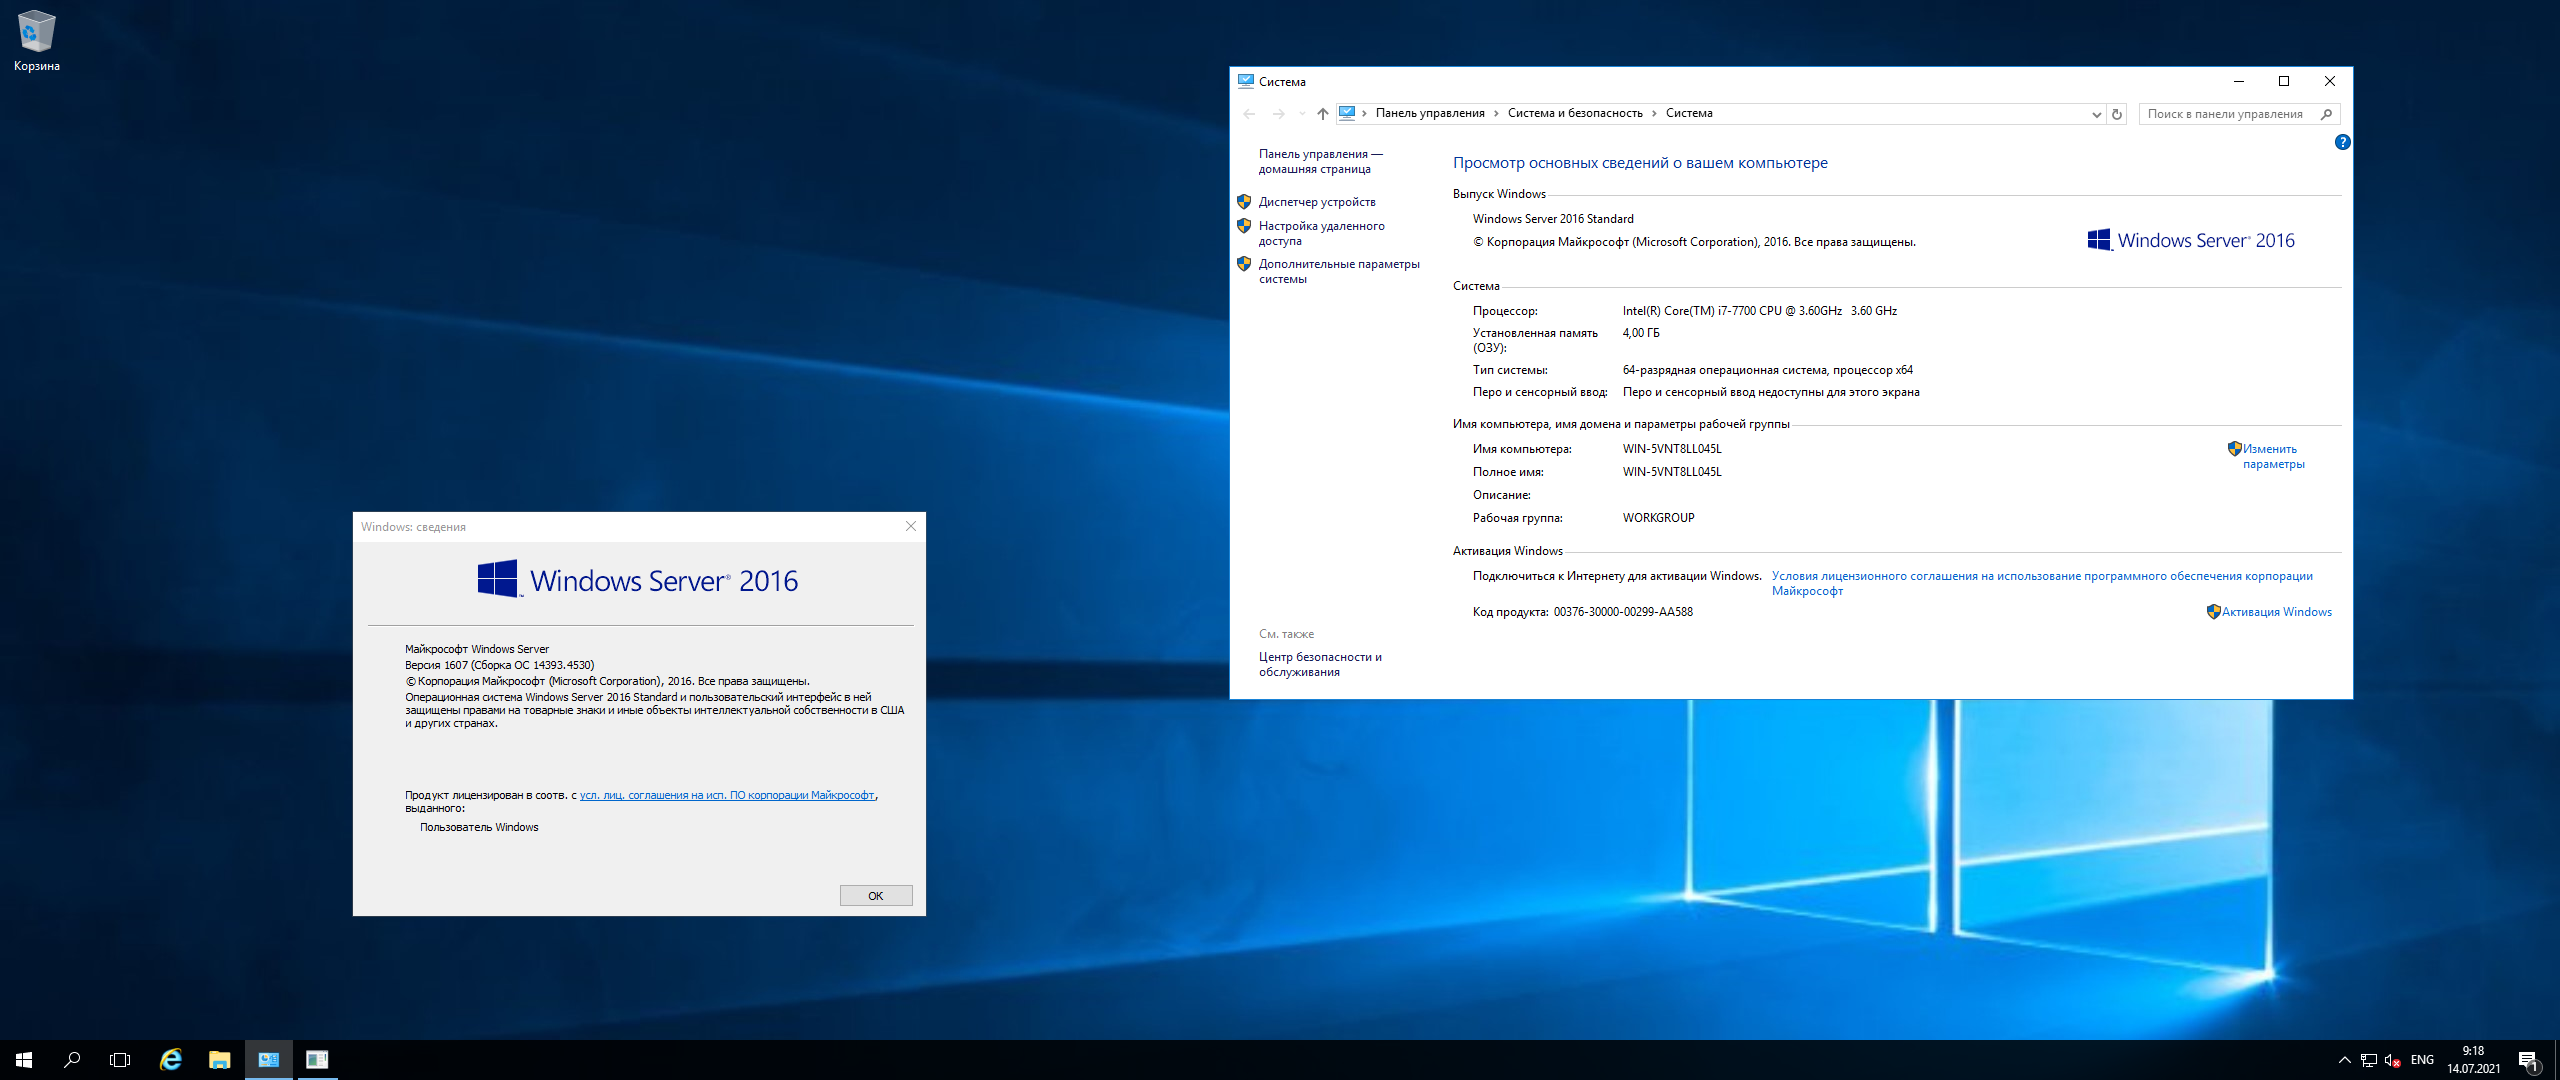Open the license terms link in the winver dialog
The image size is (2560, 1080).
tap(727, 796)
